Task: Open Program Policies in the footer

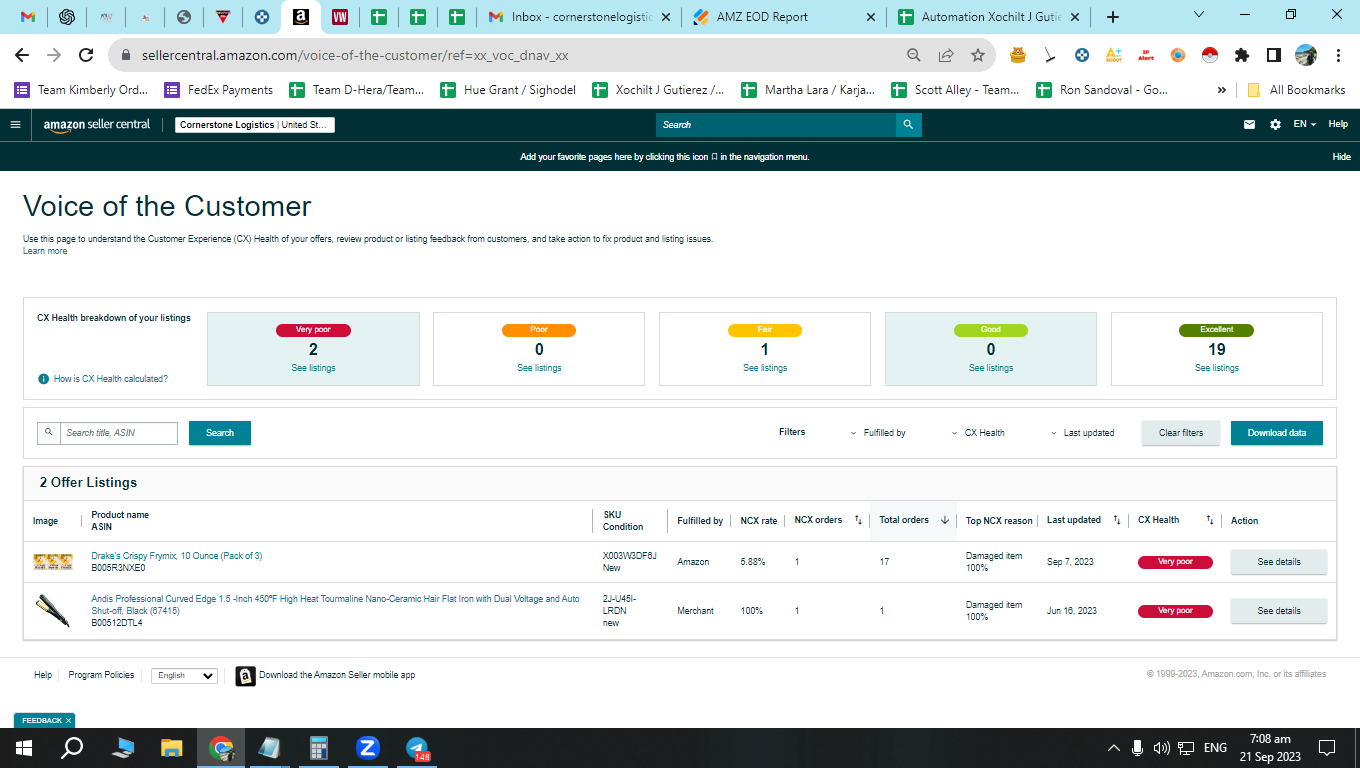Action: [x=101, y=675]
